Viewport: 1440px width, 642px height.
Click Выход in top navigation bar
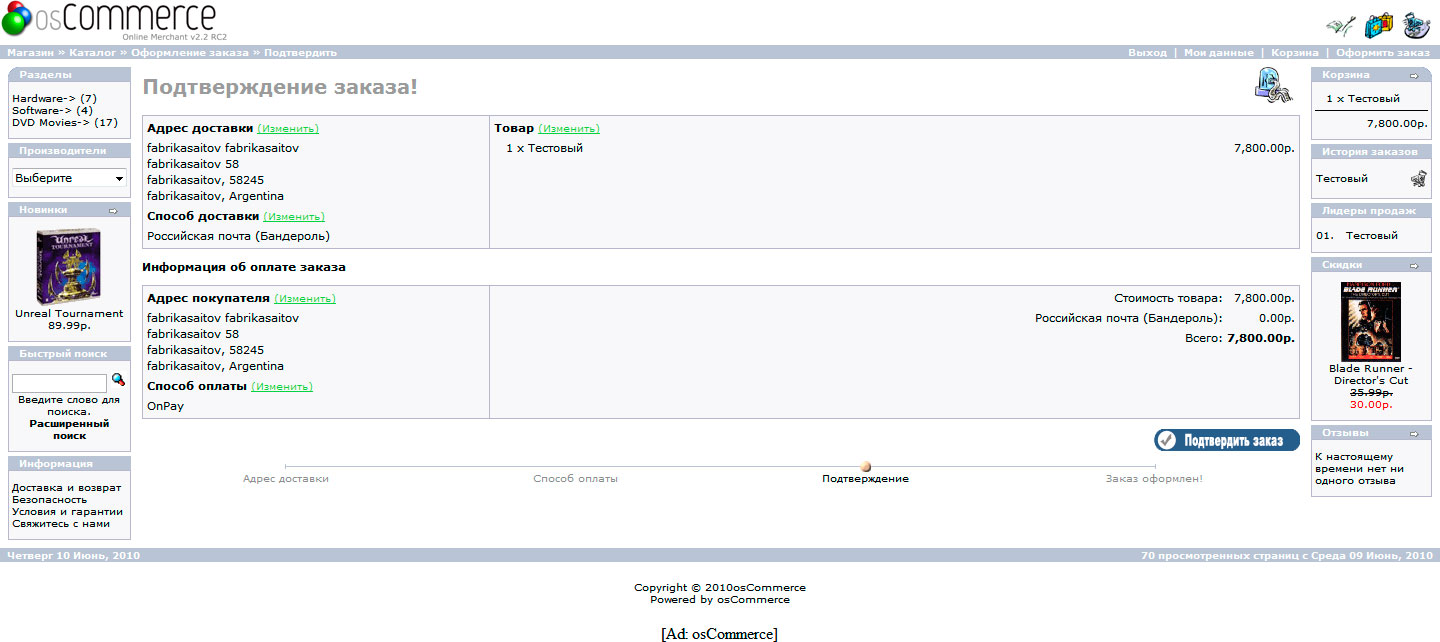click(x=1147, y=53)
